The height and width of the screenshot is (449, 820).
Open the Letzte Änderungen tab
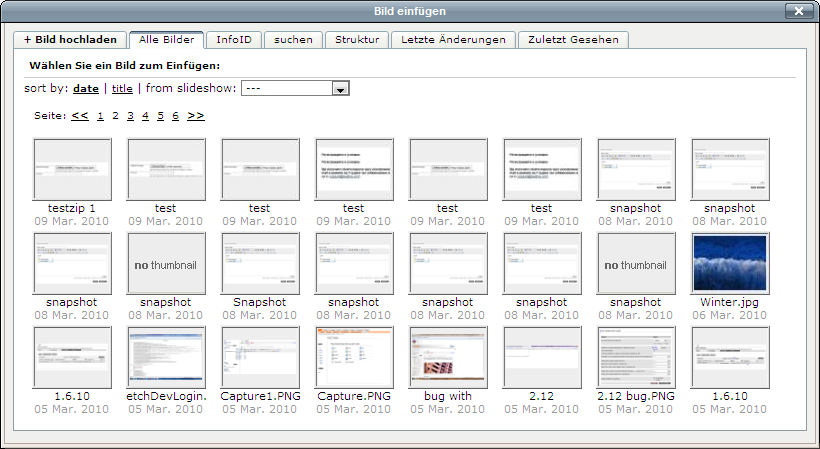453,40
